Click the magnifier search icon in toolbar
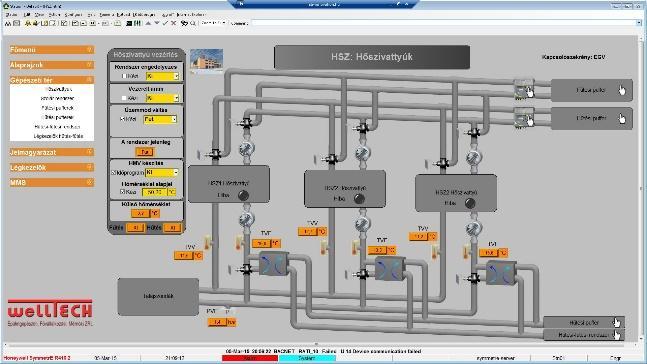The image size is (647, 364). coord(193,24)
